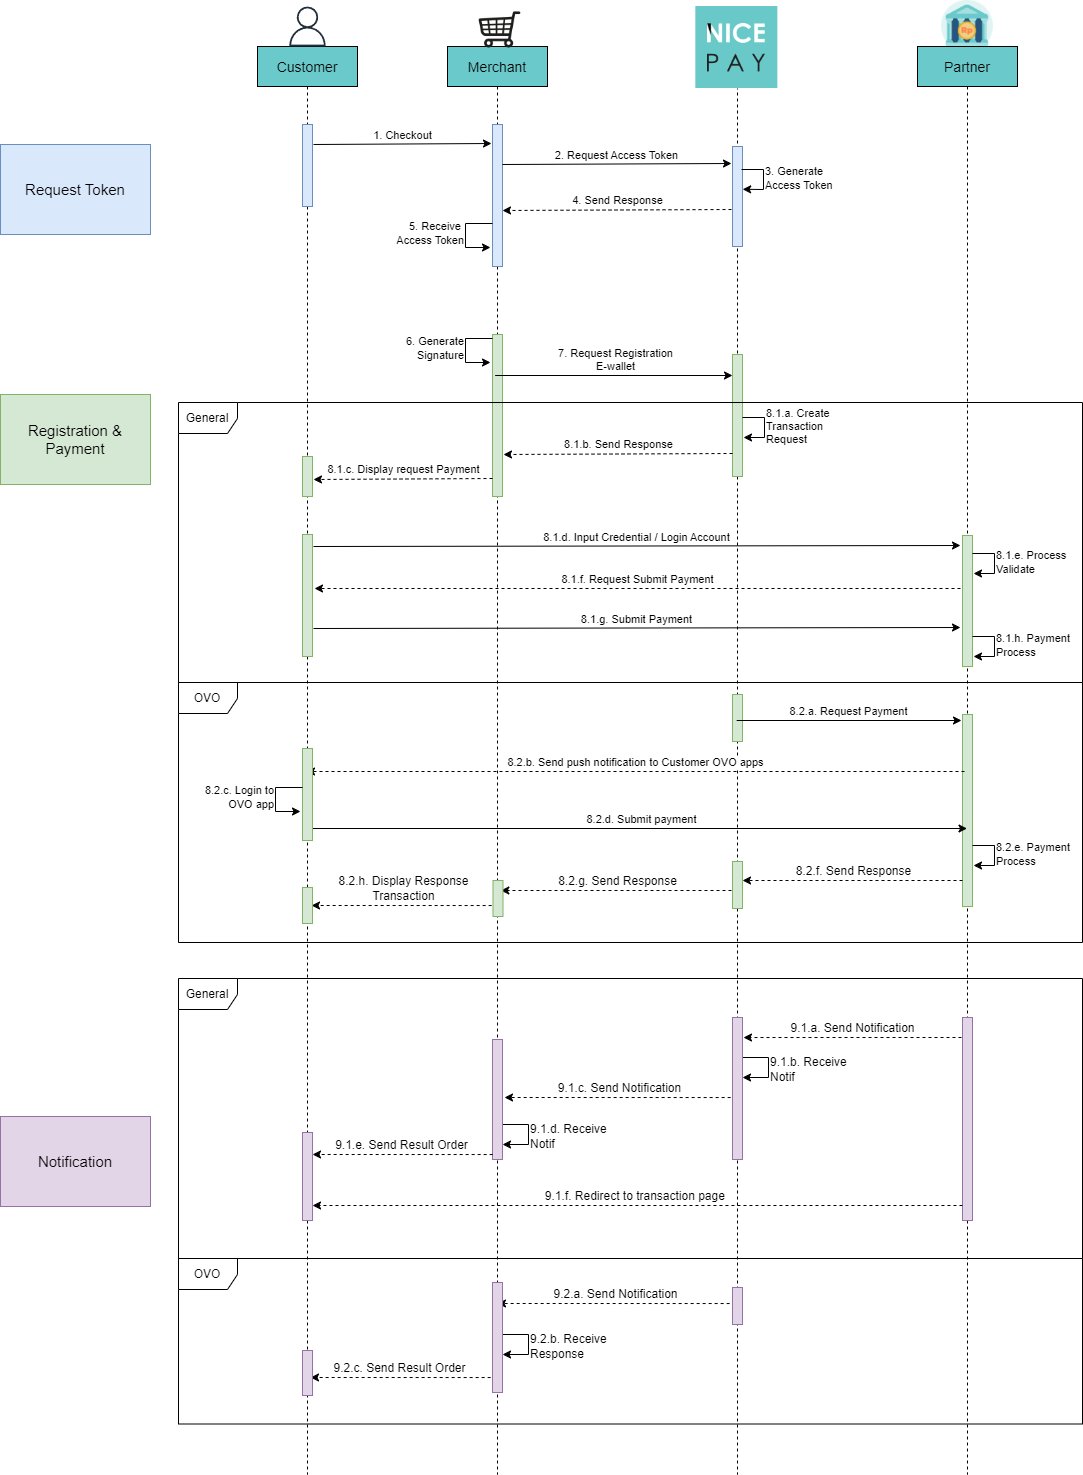Screen dimensions: 1083x1475
Task: Select the Partner lifeline header box
Action: tap(967, 67)
